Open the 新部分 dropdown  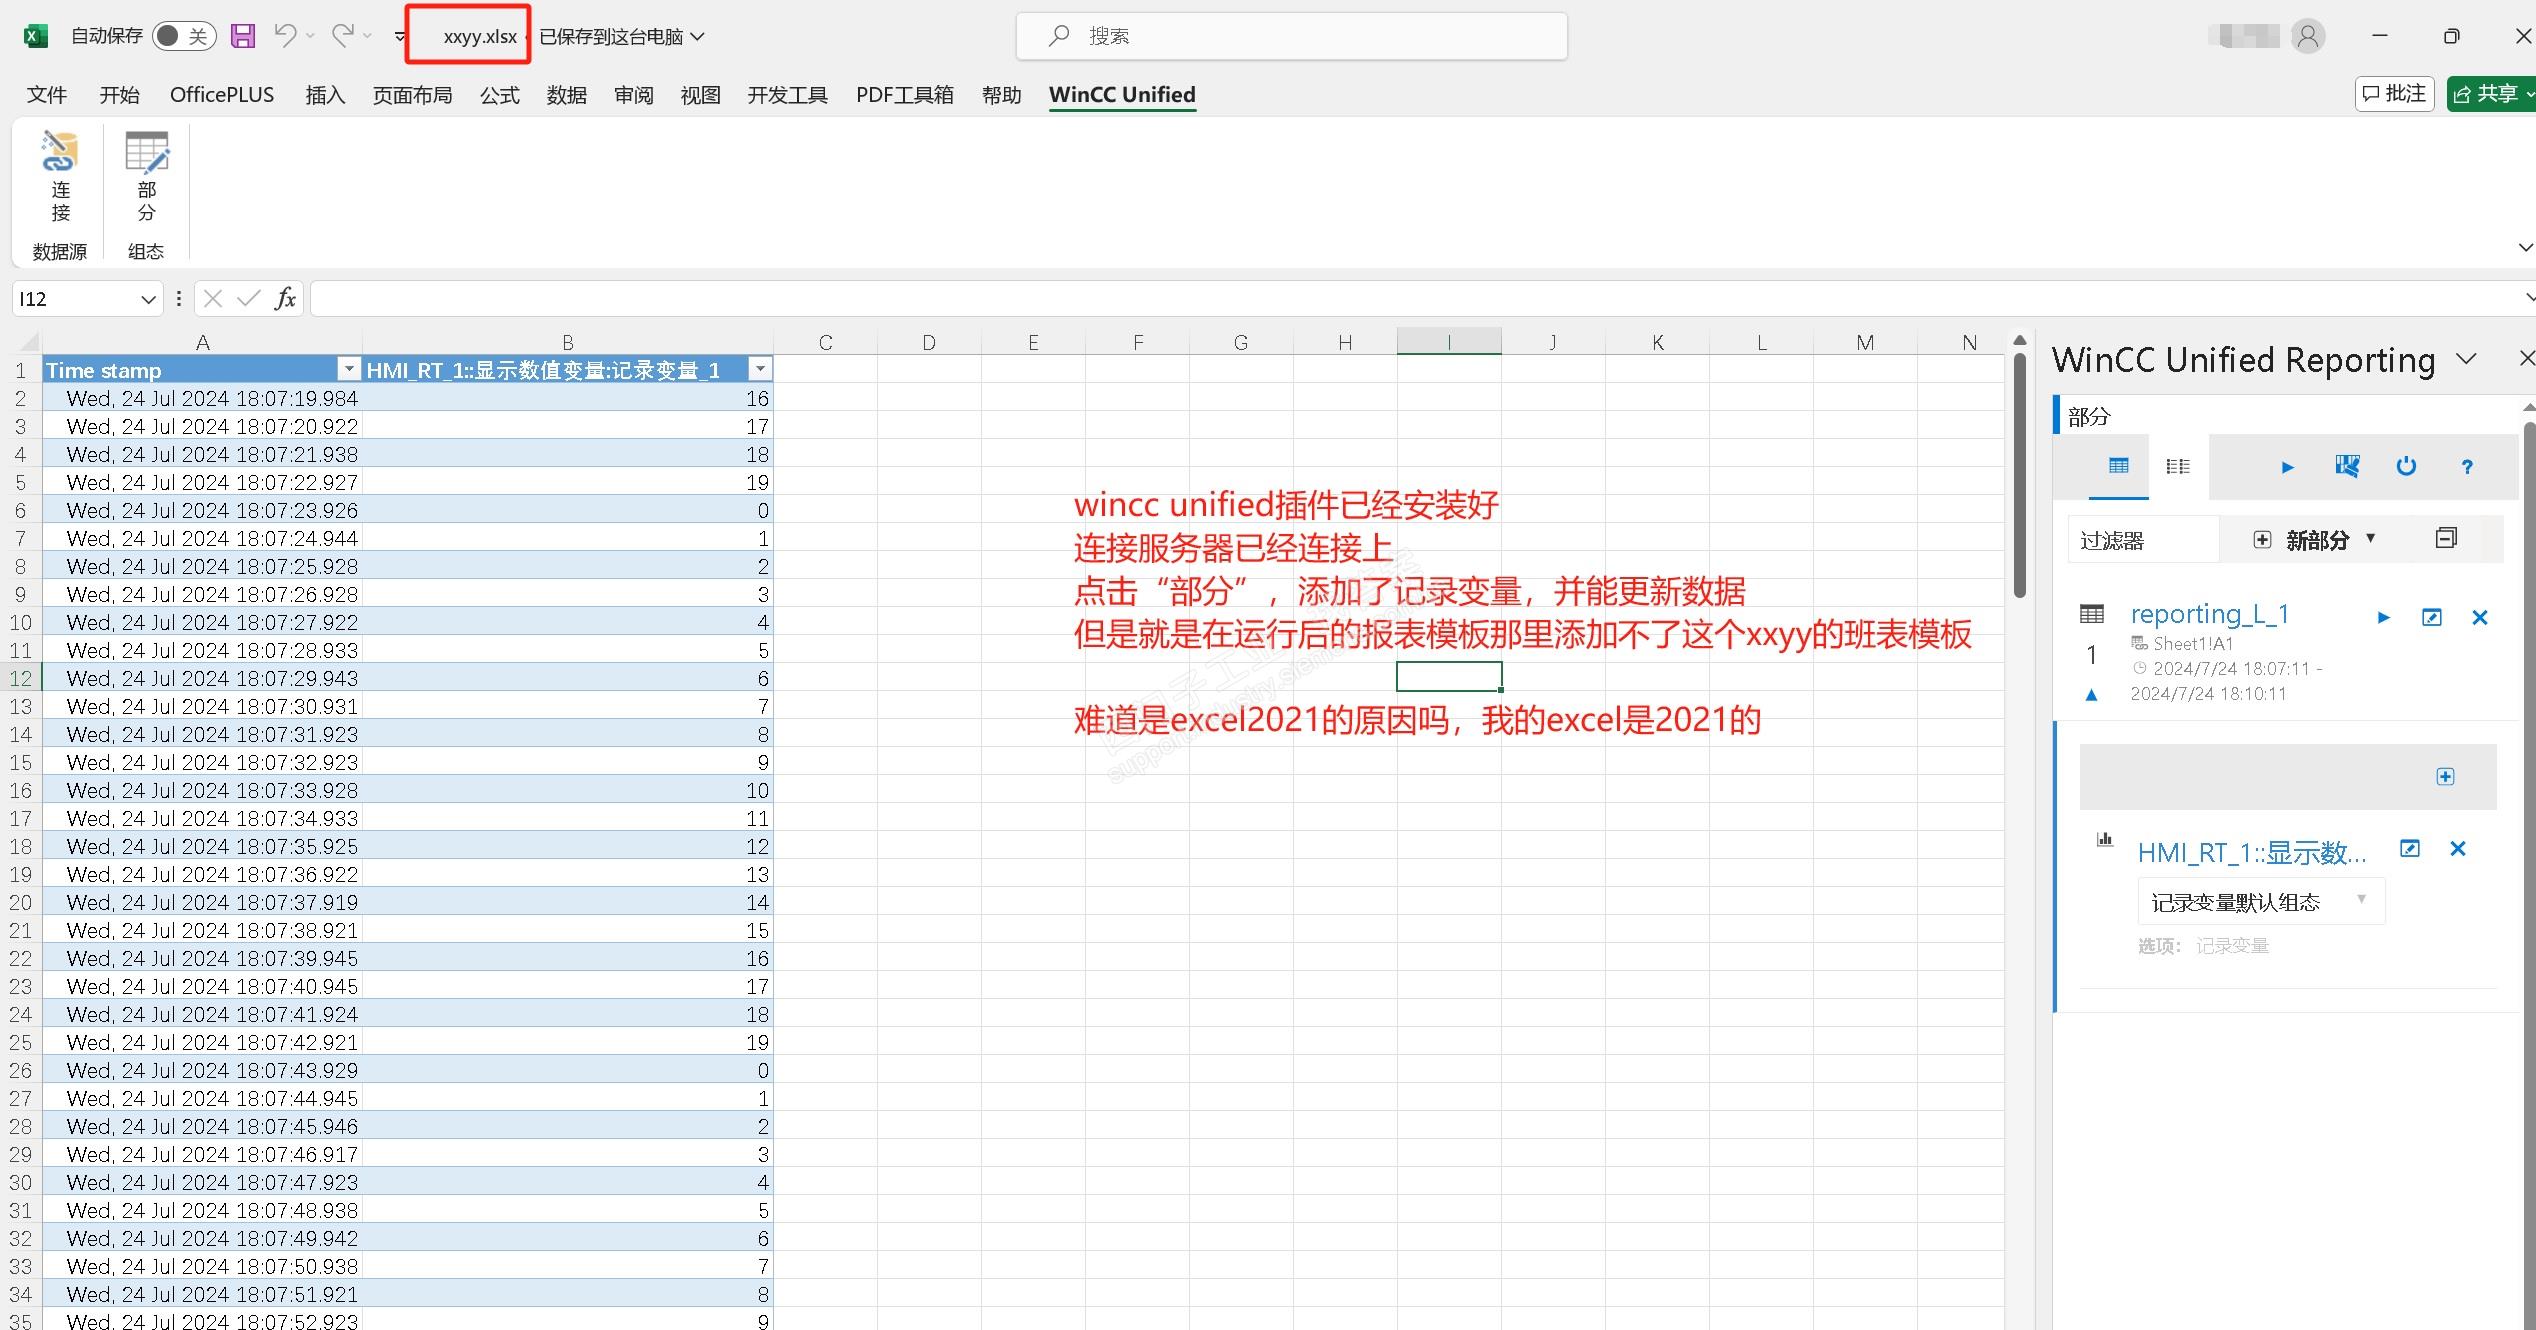[2370, 539]
